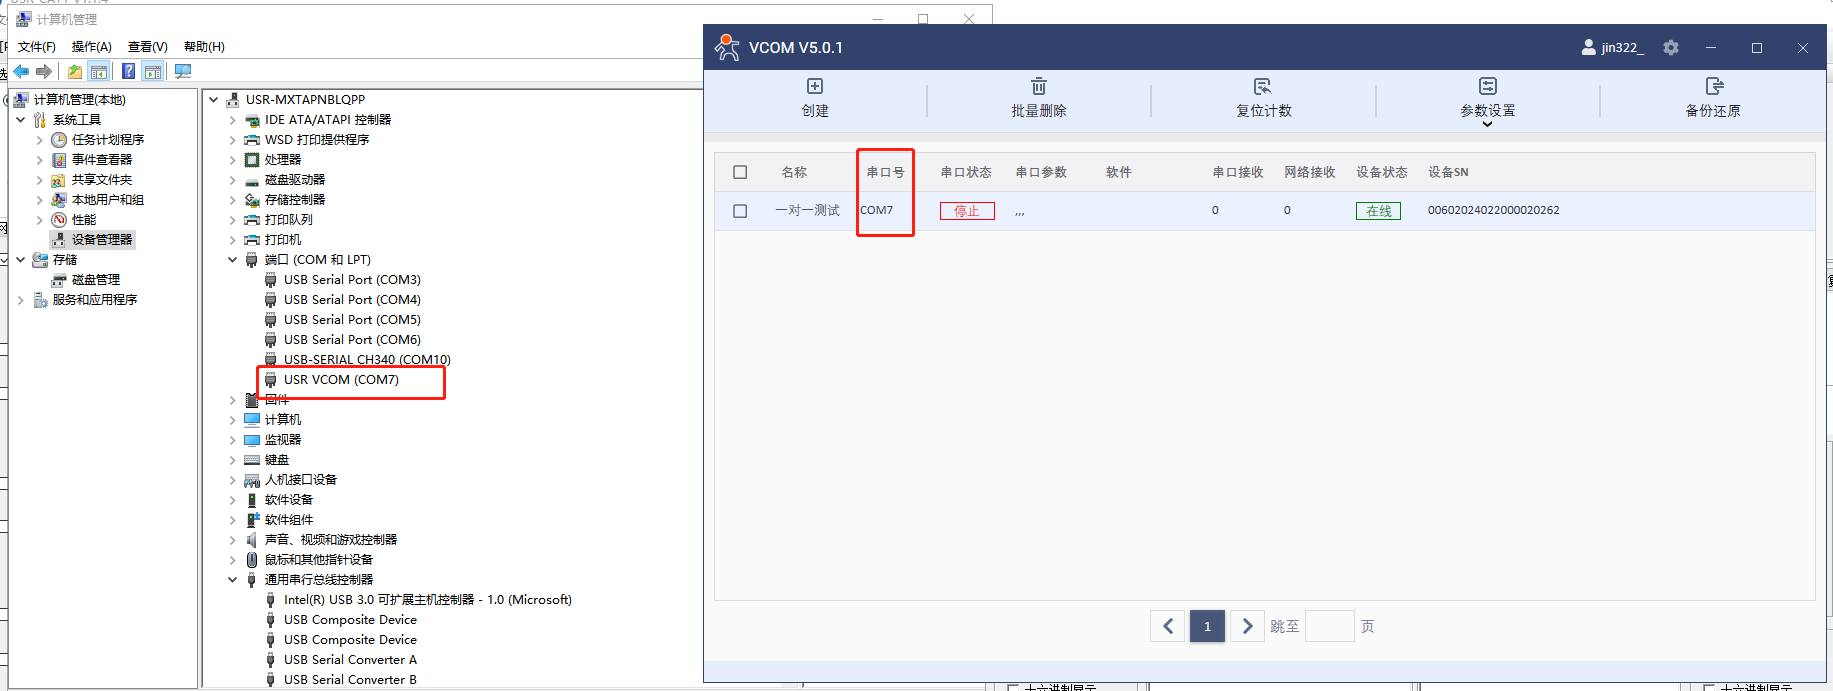Open the 文件(F) menu
The image size is (1833, 691).
[37, 46]
